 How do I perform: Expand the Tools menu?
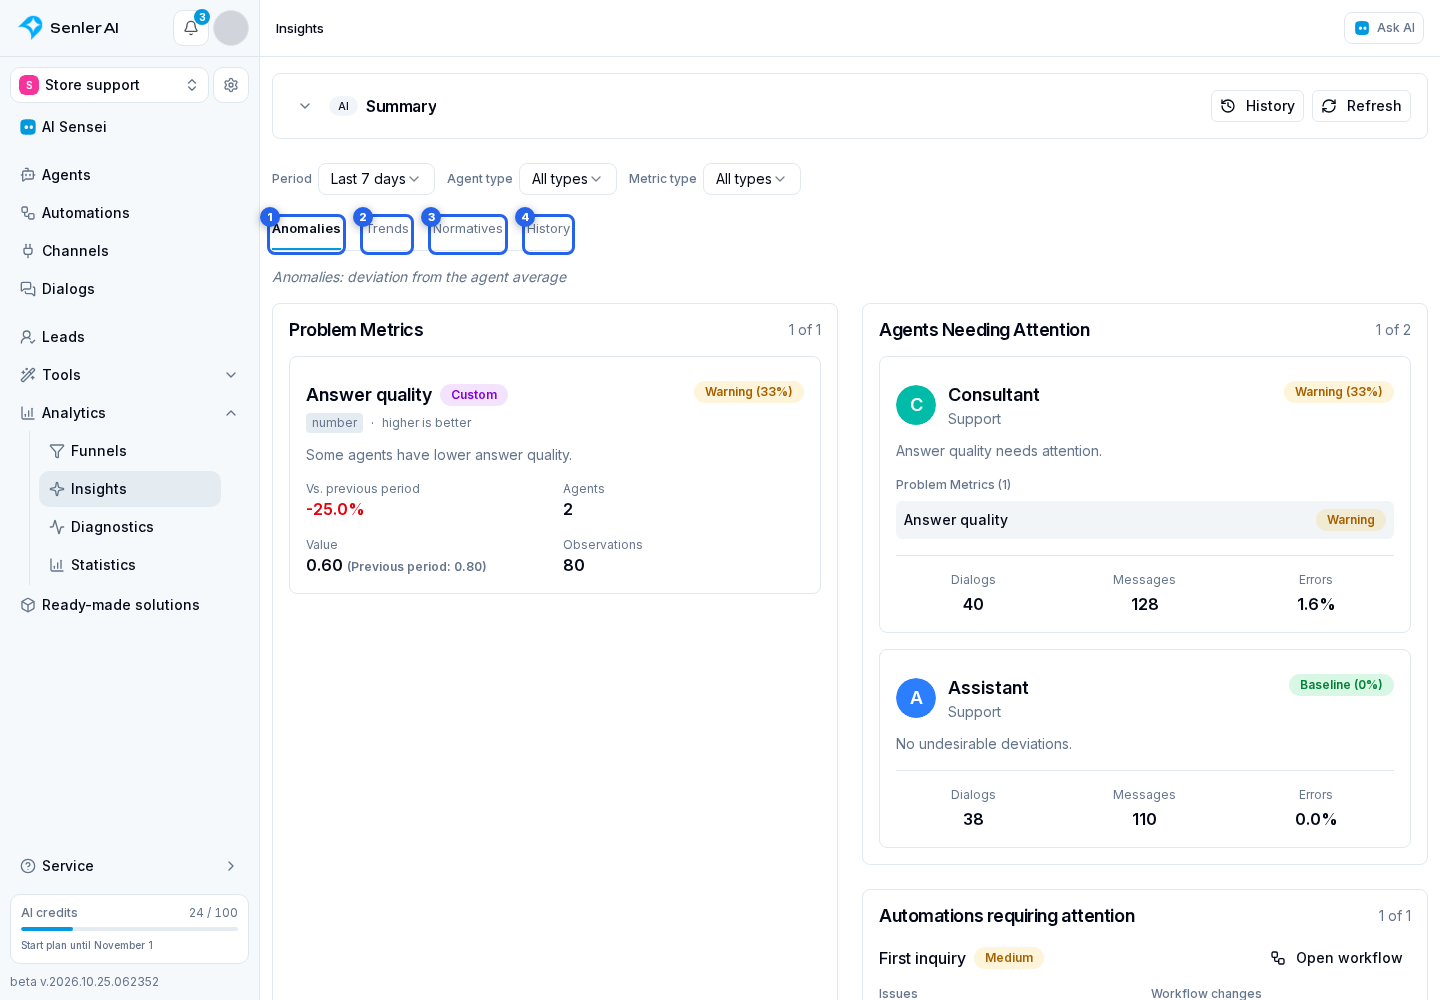[x=130, y=375]
